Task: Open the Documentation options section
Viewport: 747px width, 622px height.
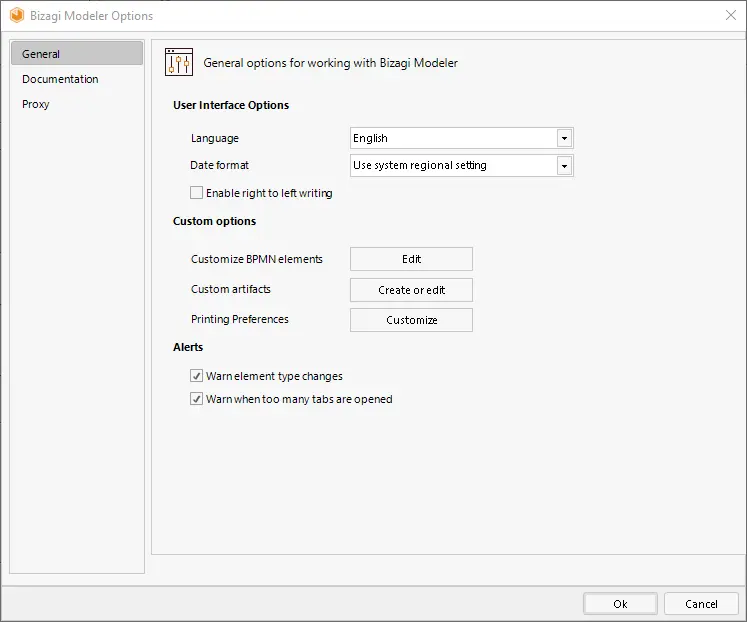Action: 60,79
